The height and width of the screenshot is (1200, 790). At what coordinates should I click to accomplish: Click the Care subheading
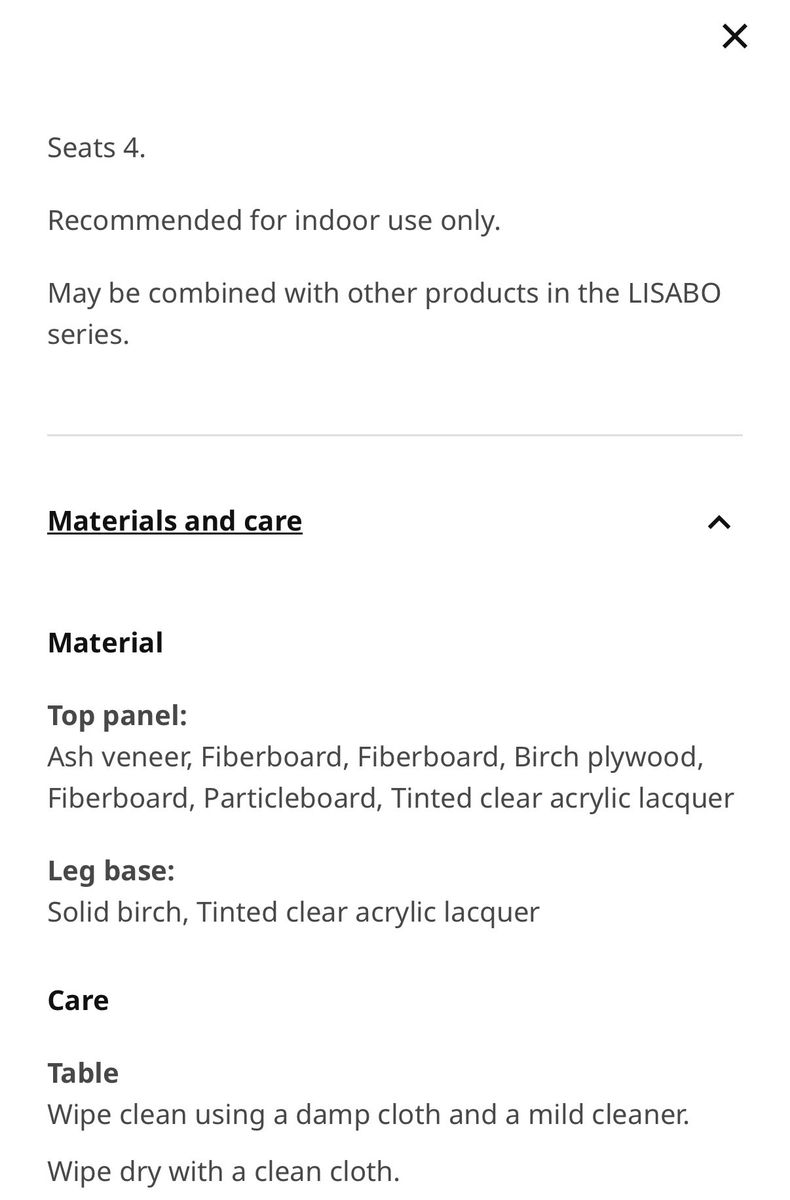78,1000
